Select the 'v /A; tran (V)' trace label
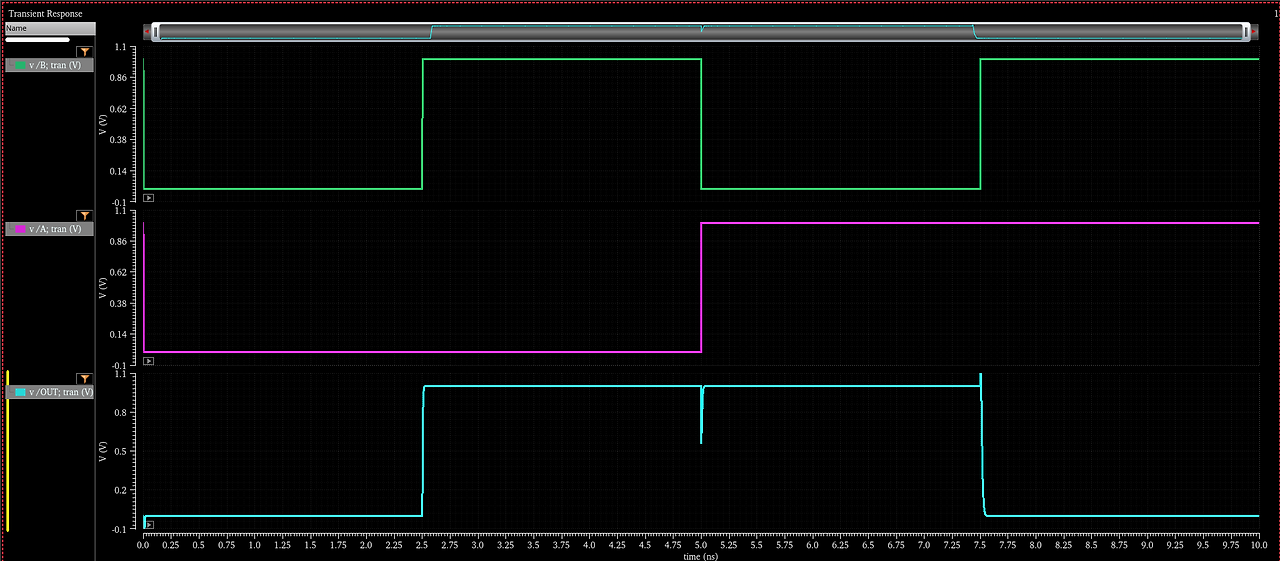 click(55, 229)
